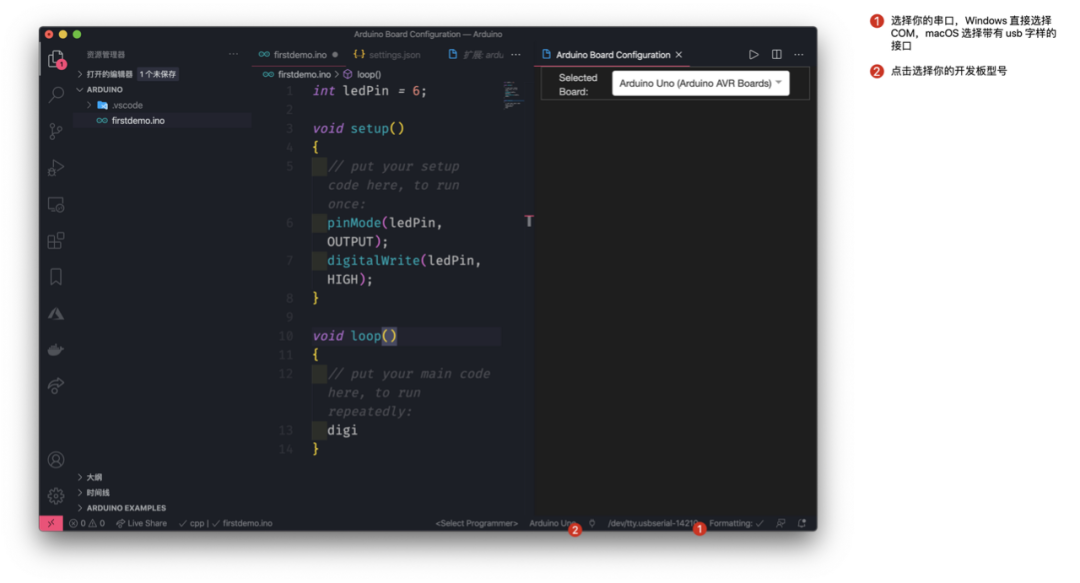Screen dimensions: 1080x583
Task: Open the Remote Explorer view
Action: pyautogui.click(x=56, y=205)
